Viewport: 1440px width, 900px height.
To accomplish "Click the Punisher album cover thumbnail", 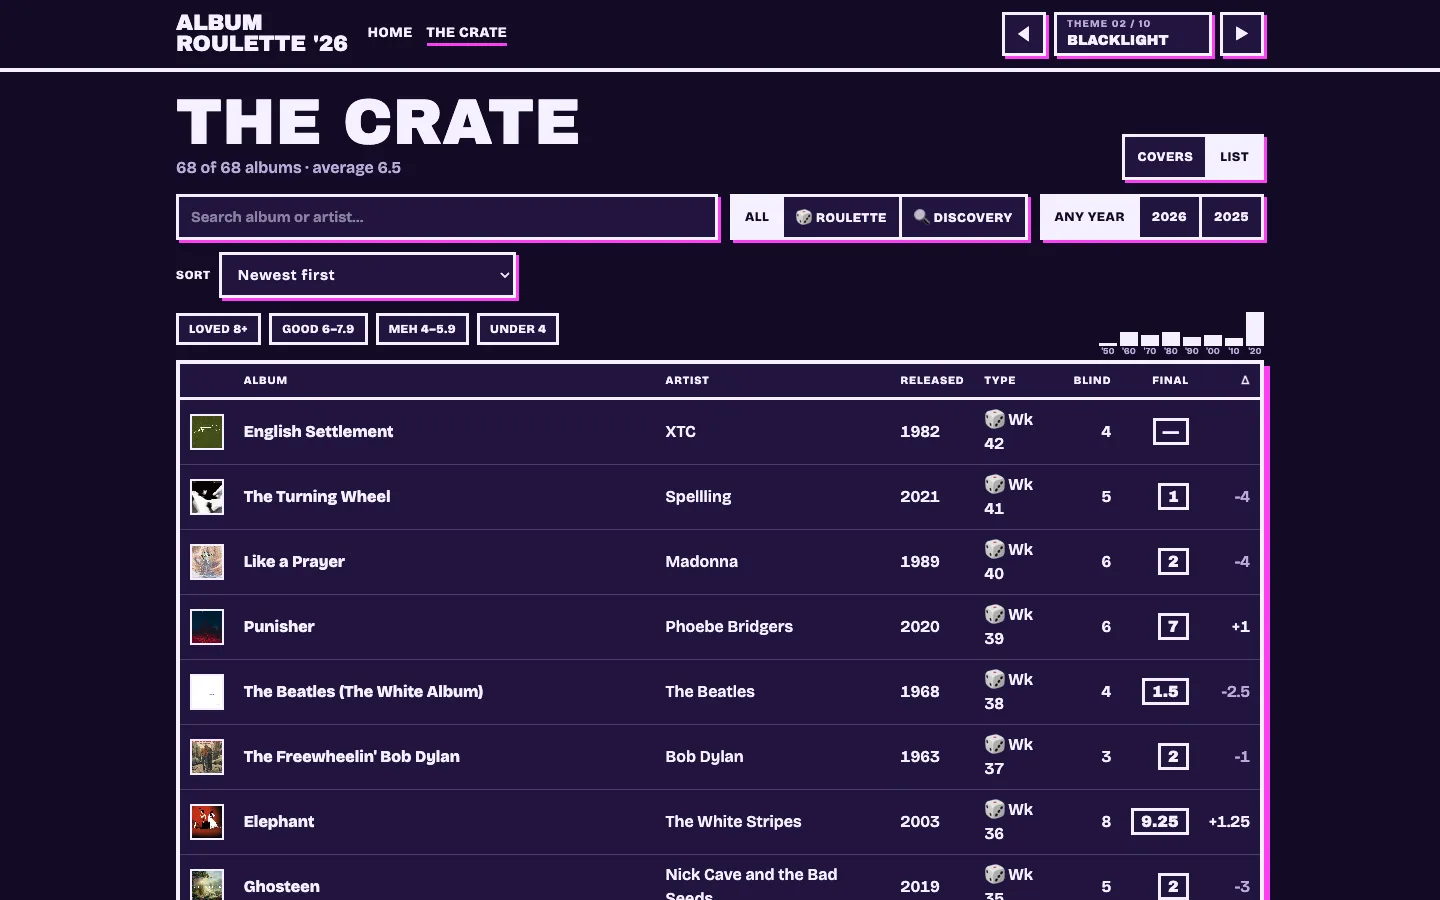I will (x=207, y=627).
